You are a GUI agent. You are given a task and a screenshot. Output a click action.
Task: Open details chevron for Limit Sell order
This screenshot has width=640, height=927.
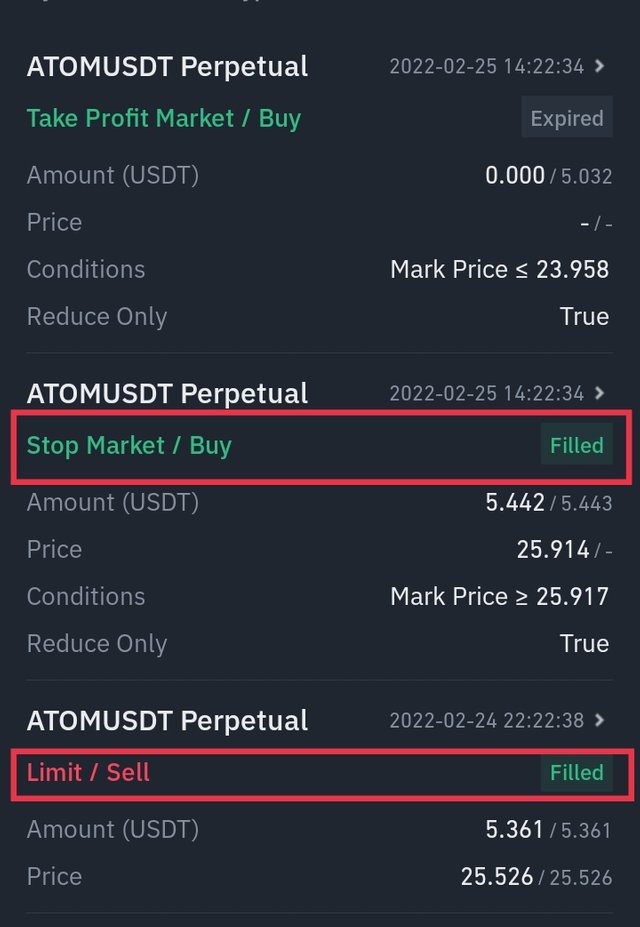(599, 720)
